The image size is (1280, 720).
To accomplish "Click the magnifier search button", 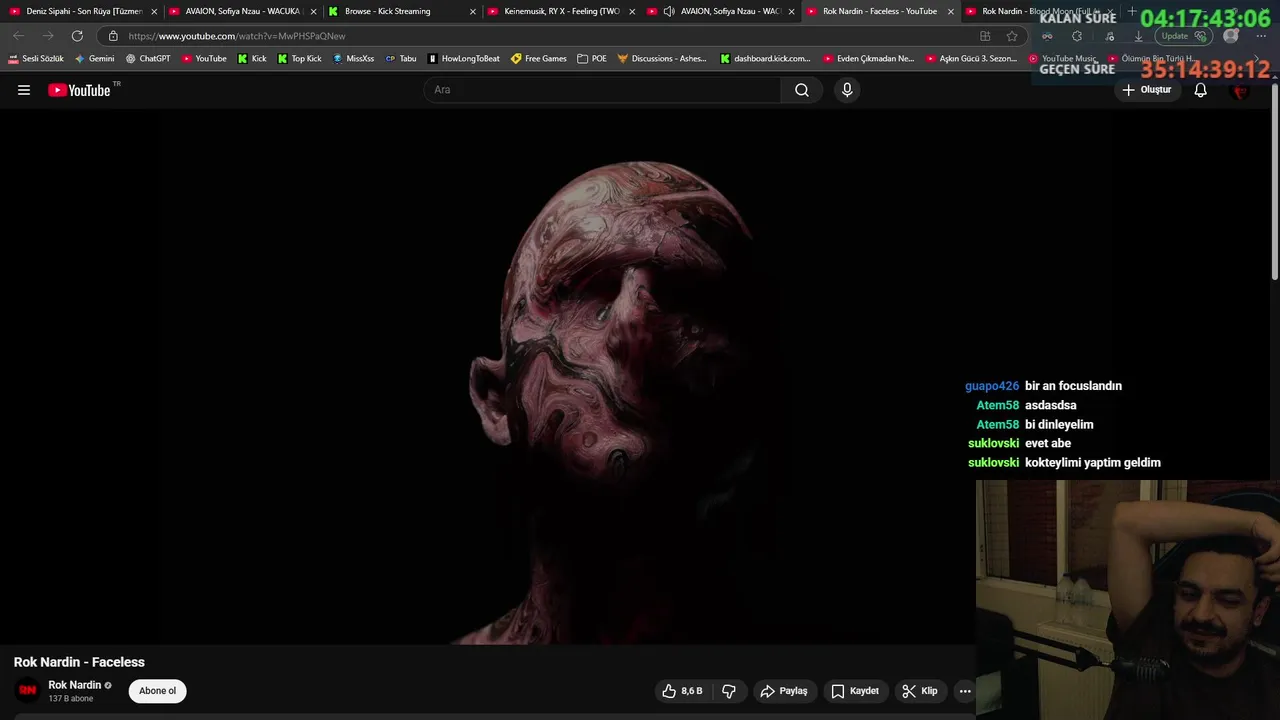I will click(x=802, y=90).
